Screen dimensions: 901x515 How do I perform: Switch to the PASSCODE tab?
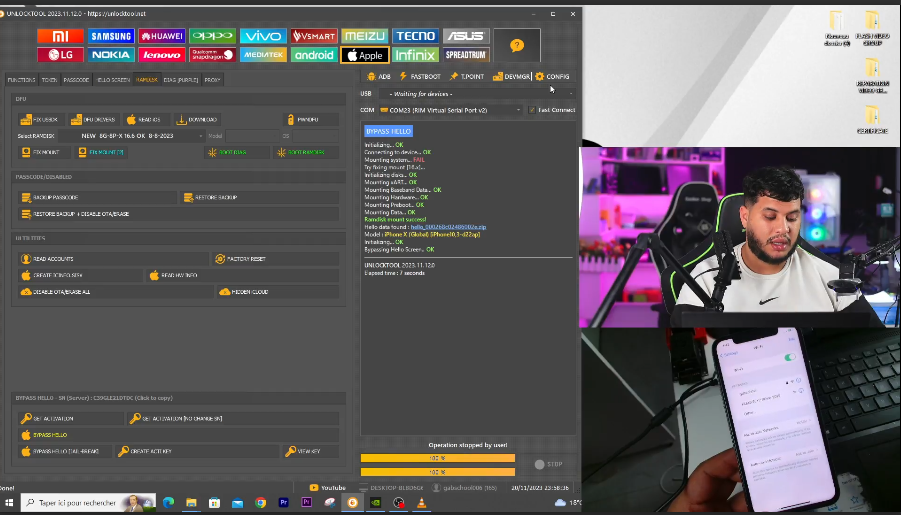click(x=76, y=80)
